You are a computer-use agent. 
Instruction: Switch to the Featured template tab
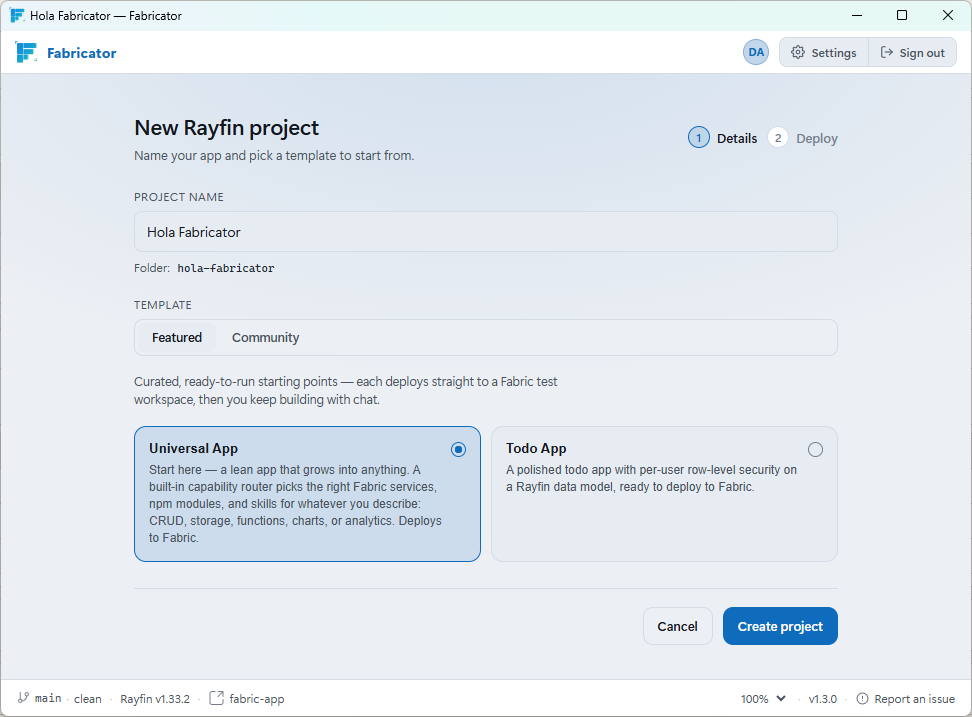(x=177, y=338)
